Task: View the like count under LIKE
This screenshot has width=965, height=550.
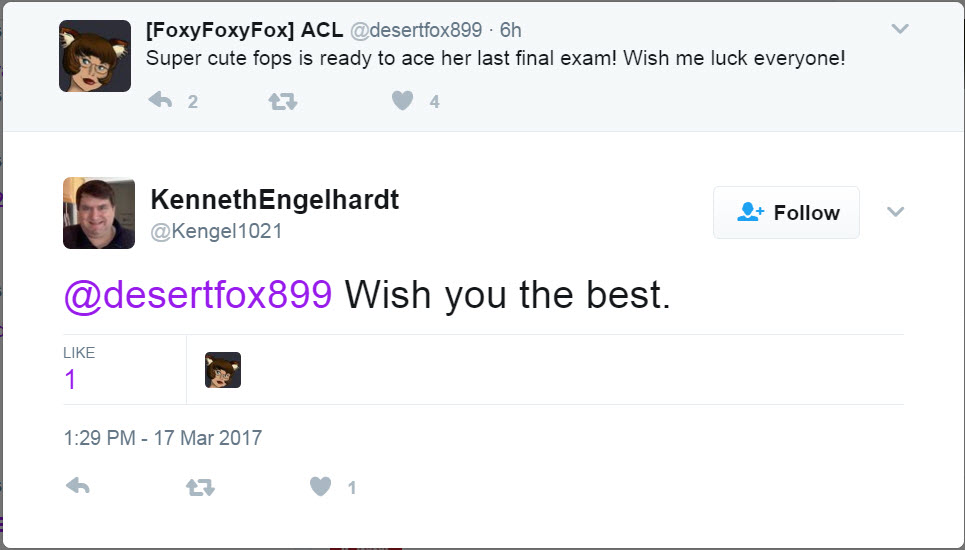Action: [x=70, y=380]
